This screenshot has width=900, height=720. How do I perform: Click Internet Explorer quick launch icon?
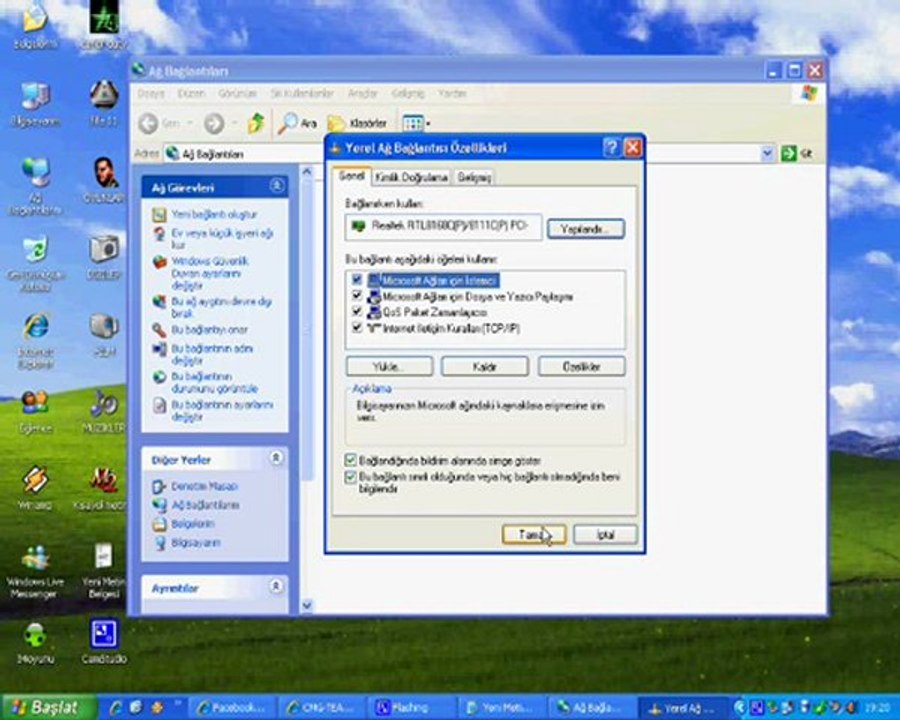115,707
